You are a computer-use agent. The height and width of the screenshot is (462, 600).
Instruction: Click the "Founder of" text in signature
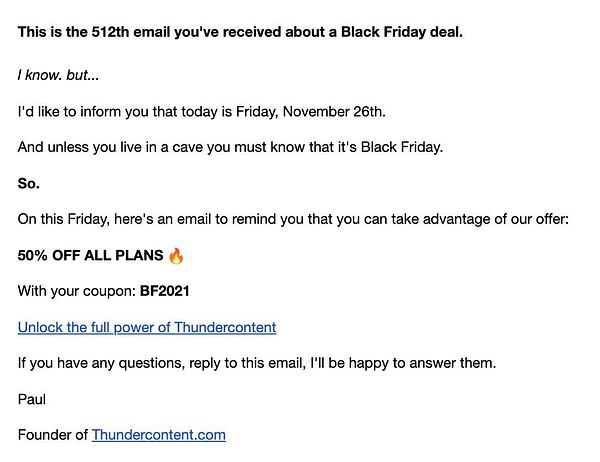point(53,434)
